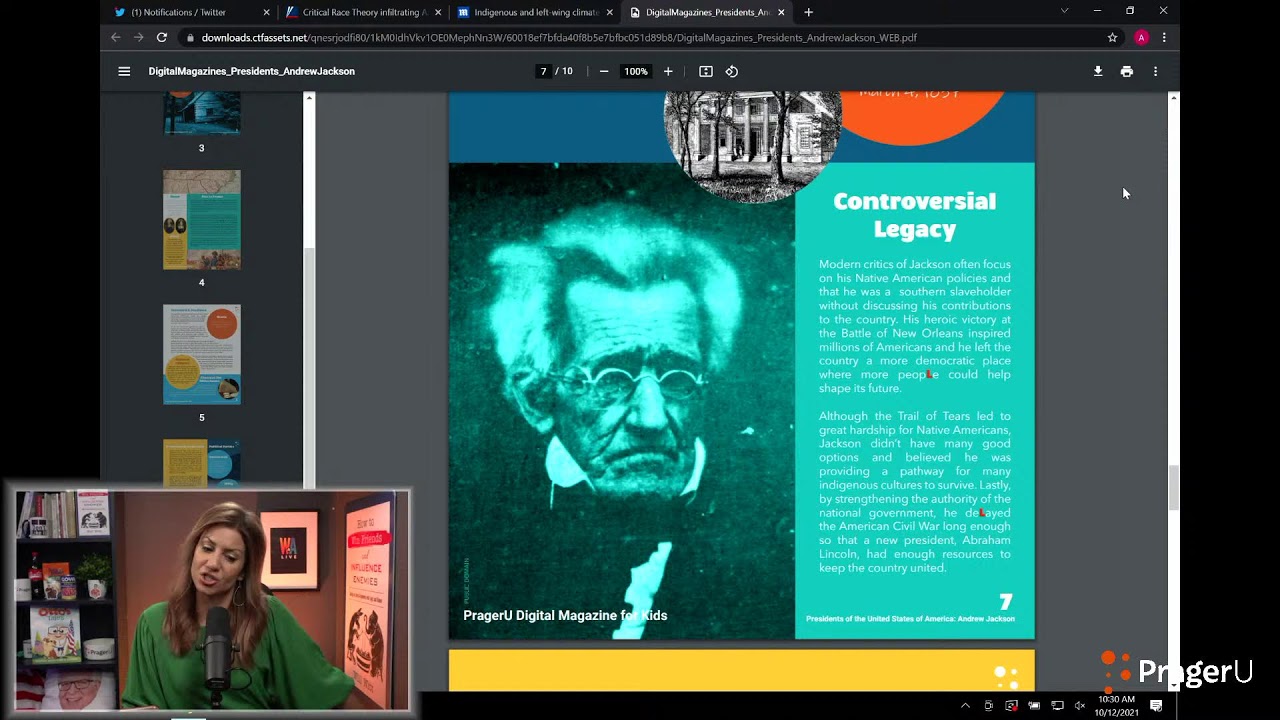Restore down the Chrome window
Screen dimensions: 1280x720
(x=1130, y=11)
